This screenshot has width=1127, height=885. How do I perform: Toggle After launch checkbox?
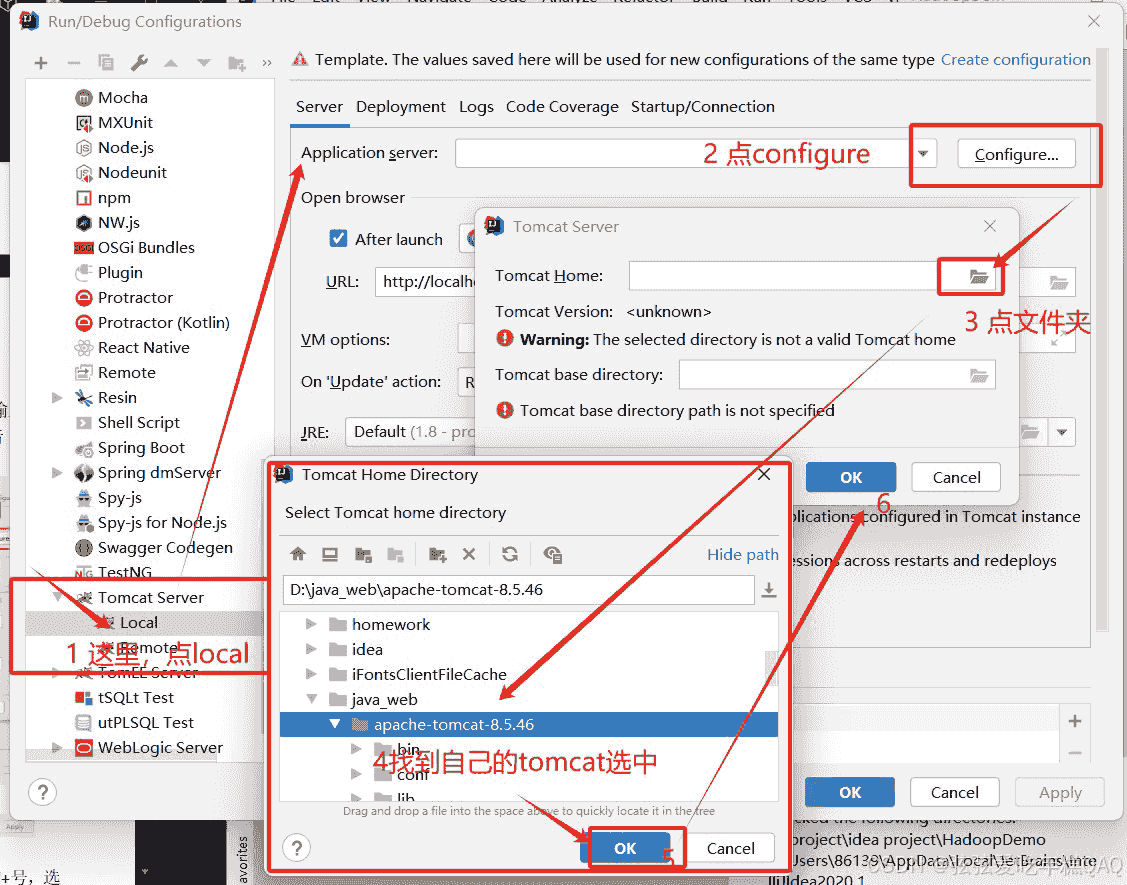point(338,239)
